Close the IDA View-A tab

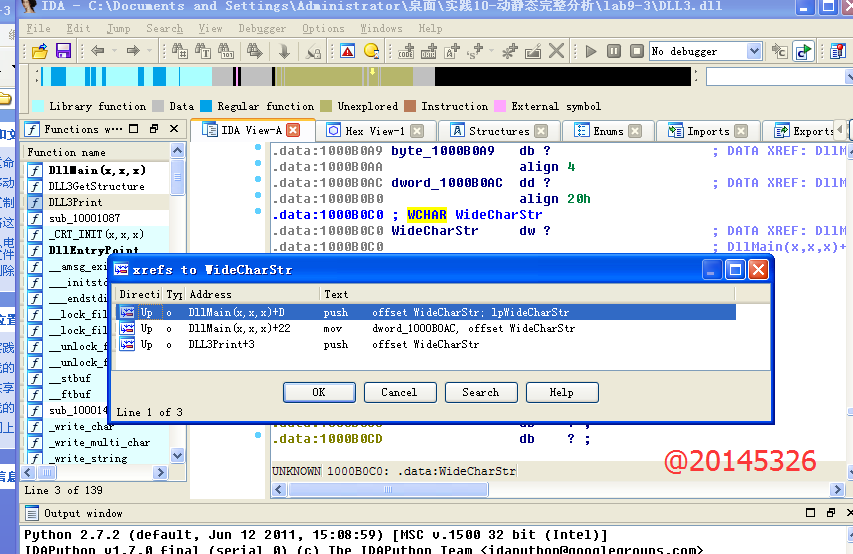[293, 130]
